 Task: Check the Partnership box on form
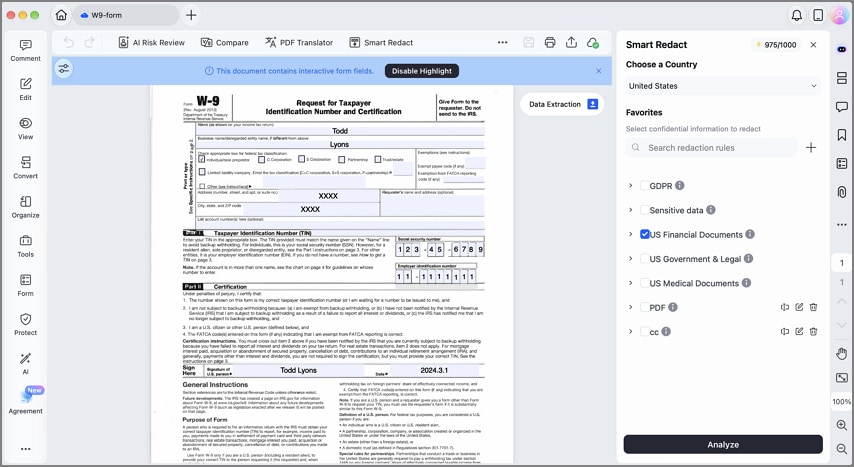341,160
